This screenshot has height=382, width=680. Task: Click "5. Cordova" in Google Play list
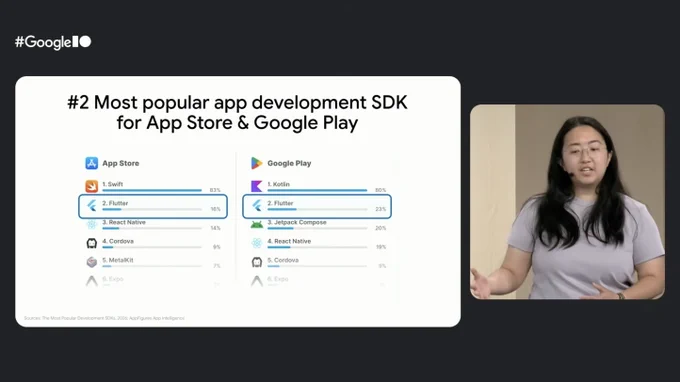283,260
